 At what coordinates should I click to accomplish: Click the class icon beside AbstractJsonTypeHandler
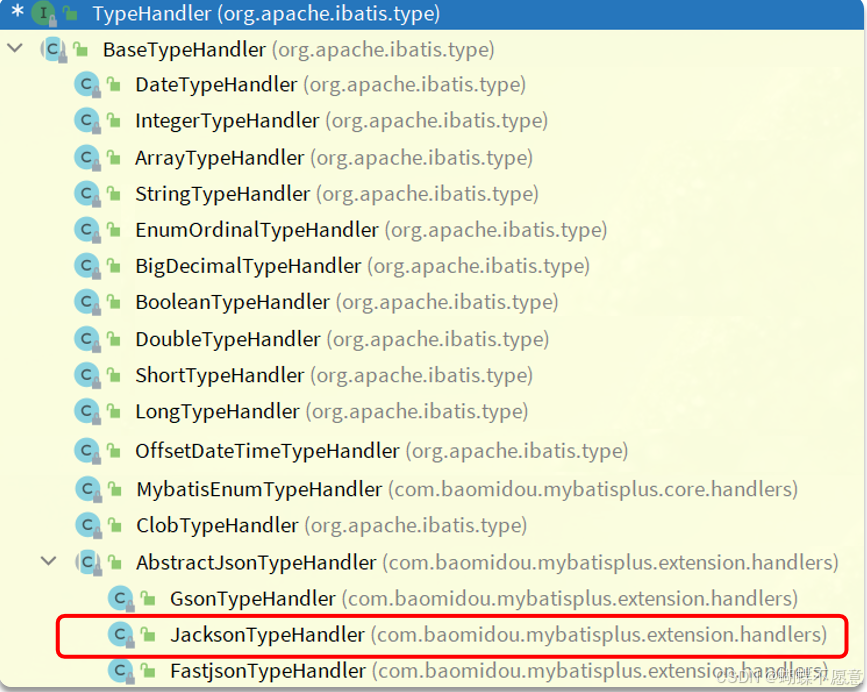click(x=90, y=562)
